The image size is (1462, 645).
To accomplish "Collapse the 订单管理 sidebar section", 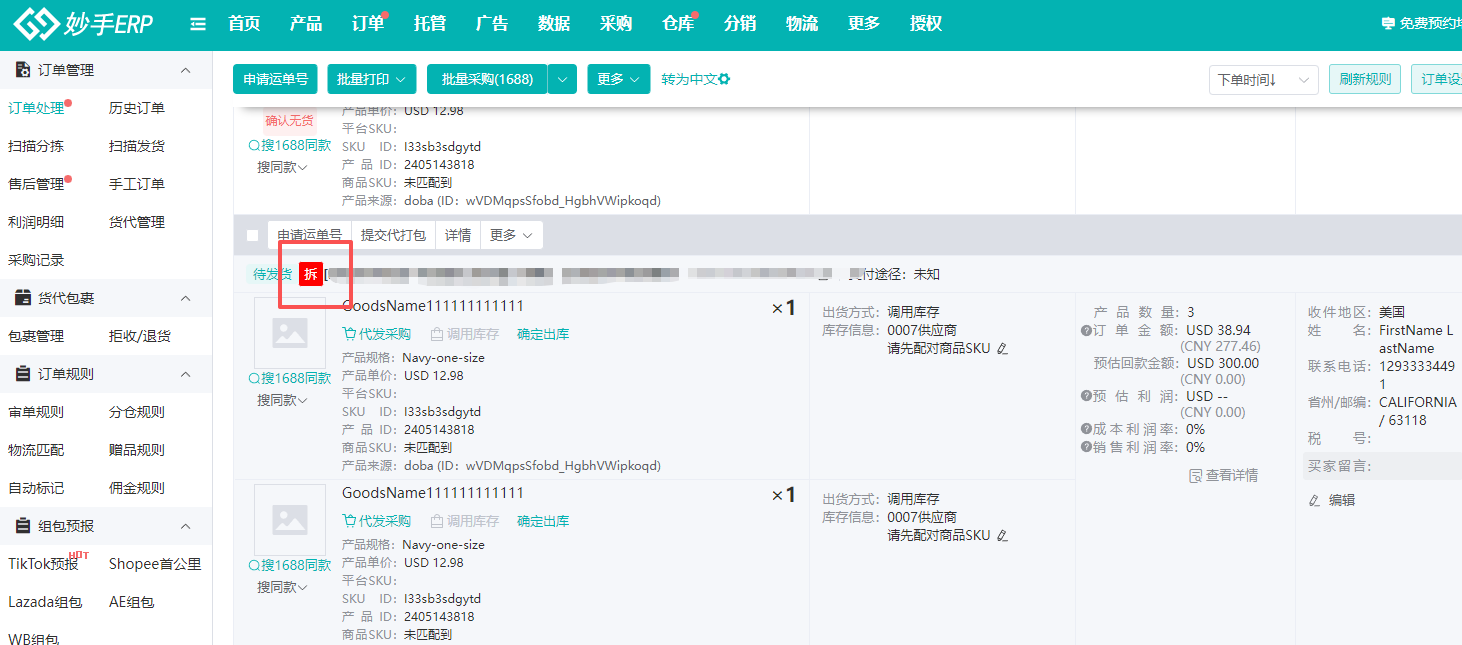I will tap(185, 70).
